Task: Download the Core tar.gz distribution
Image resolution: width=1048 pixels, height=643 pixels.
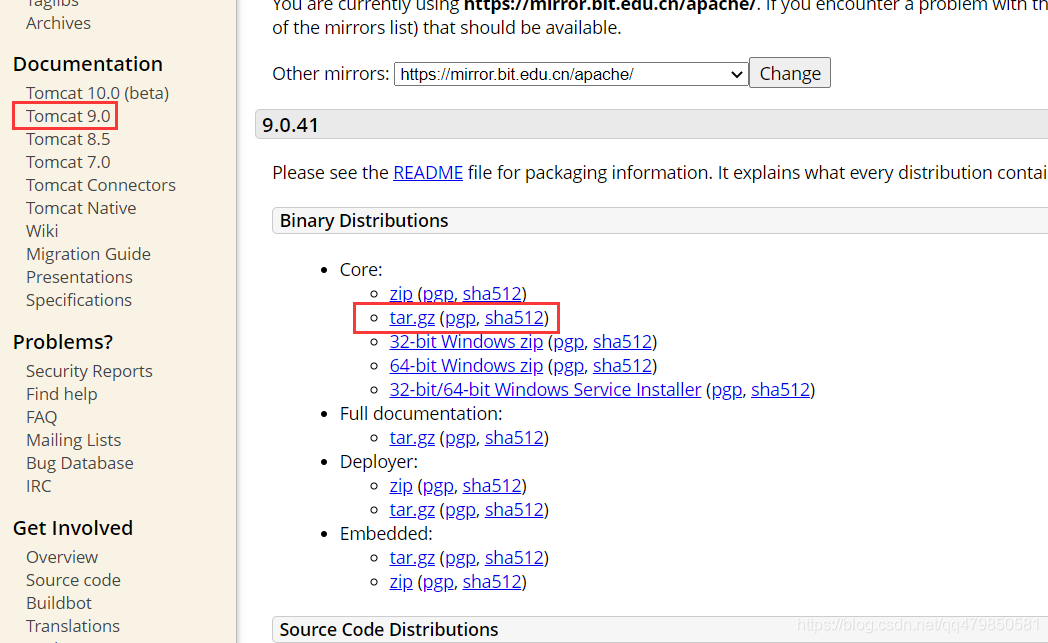Action: pos(412,317)
